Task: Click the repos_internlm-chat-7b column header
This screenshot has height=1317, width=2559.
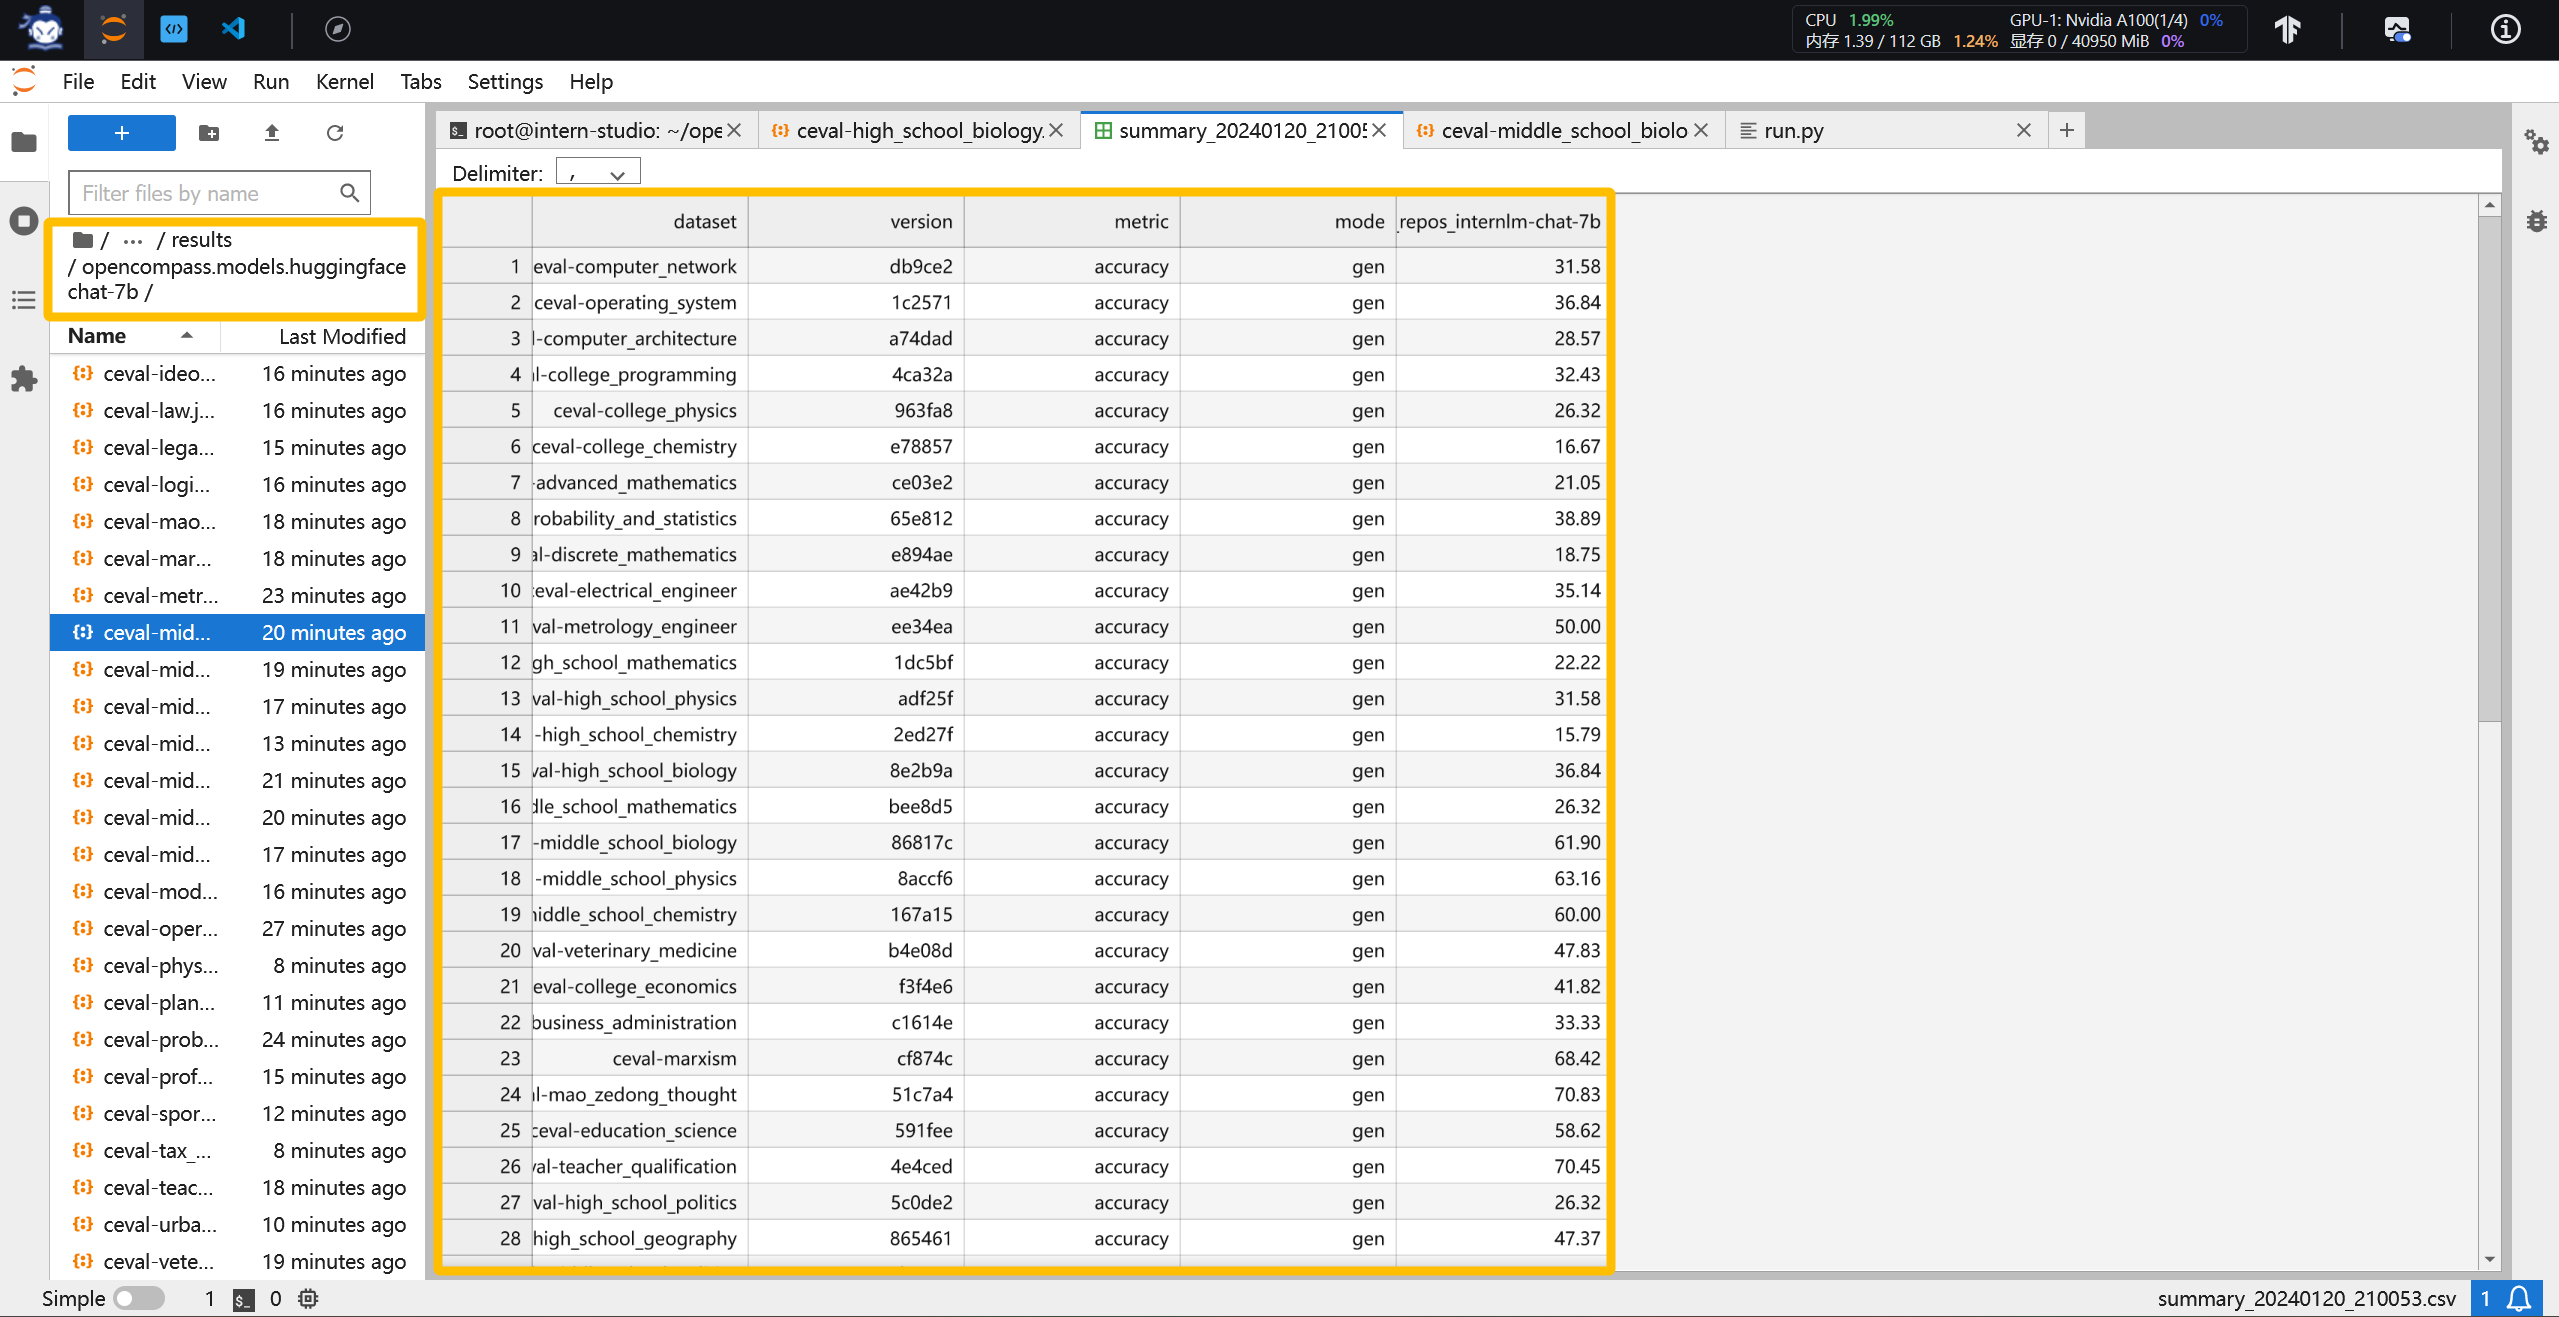Action: pyautogui.click(x=1501, y=222)
